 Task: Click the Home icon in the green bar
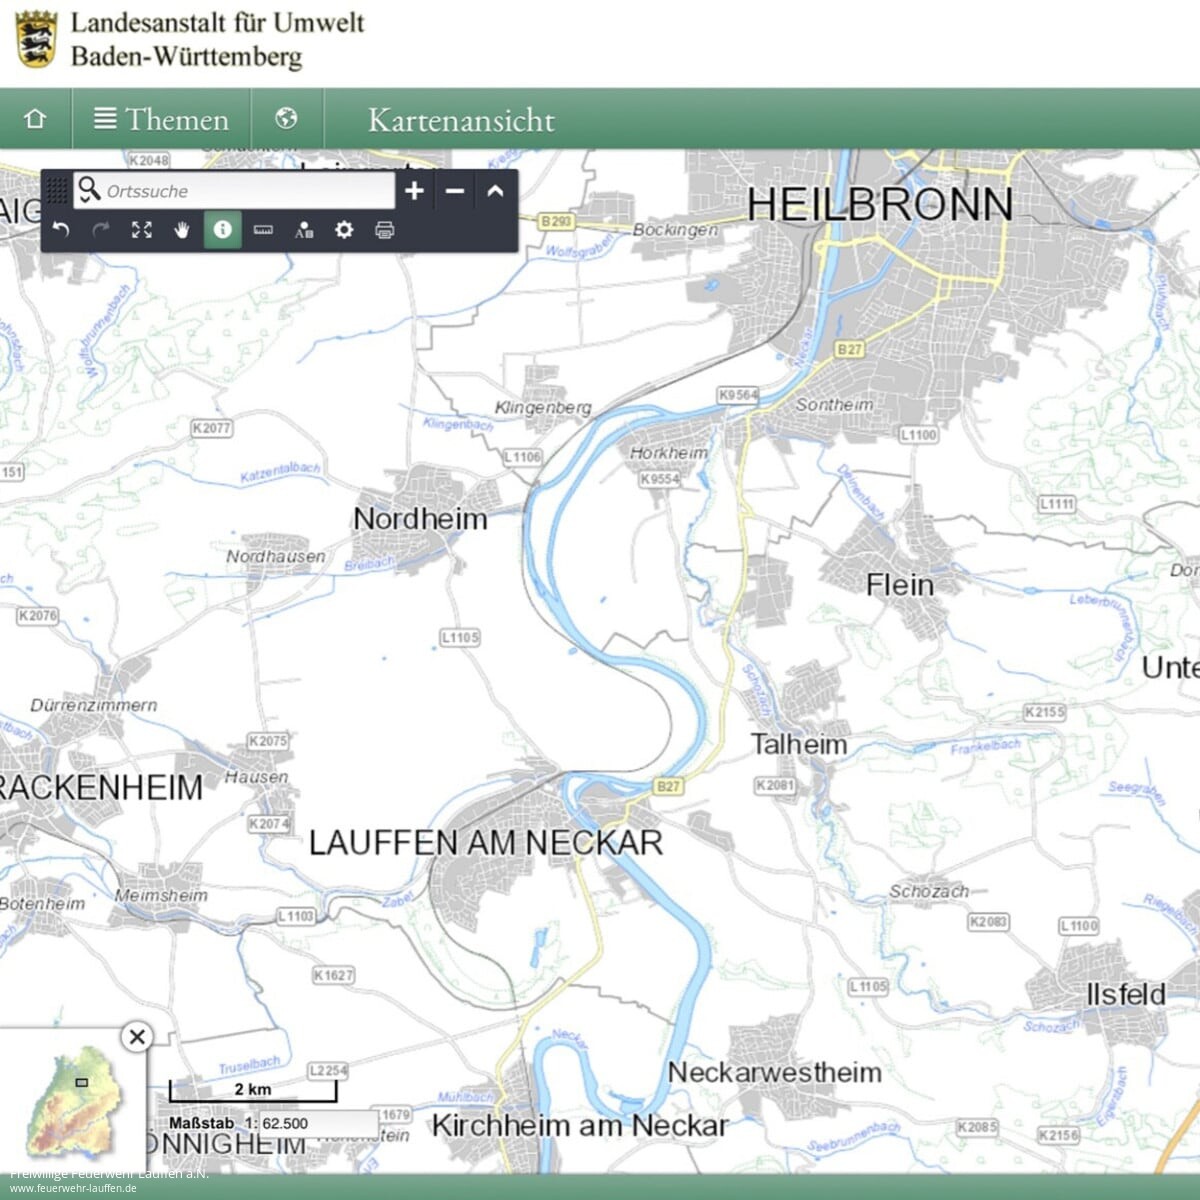35,119
